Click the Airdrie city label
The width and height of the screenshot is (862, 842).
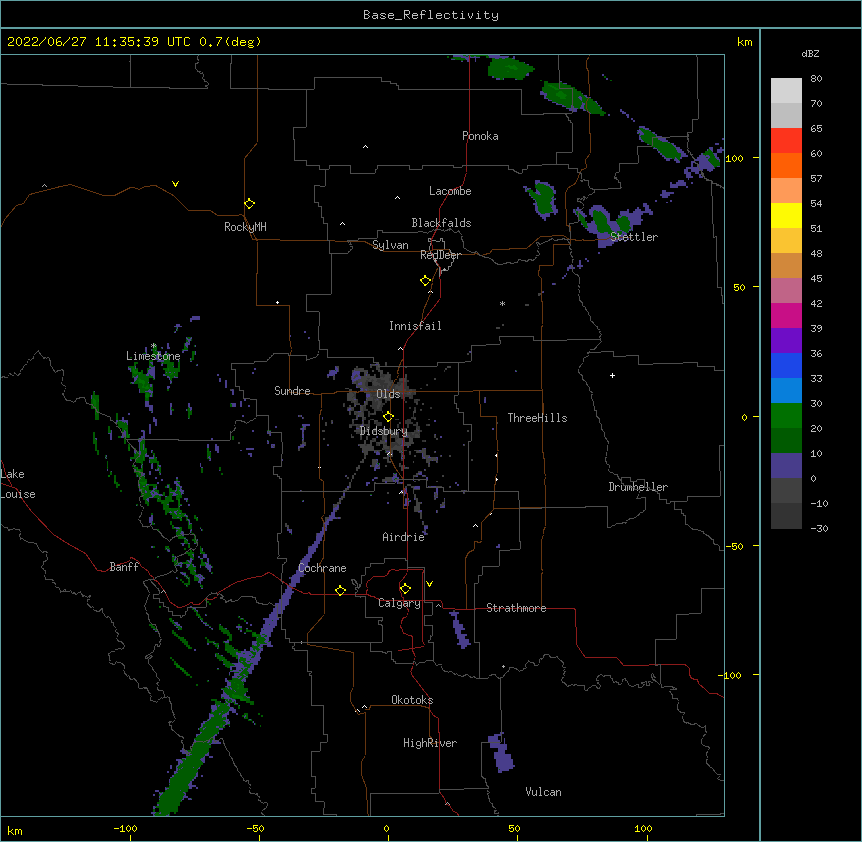coord(404,537)
